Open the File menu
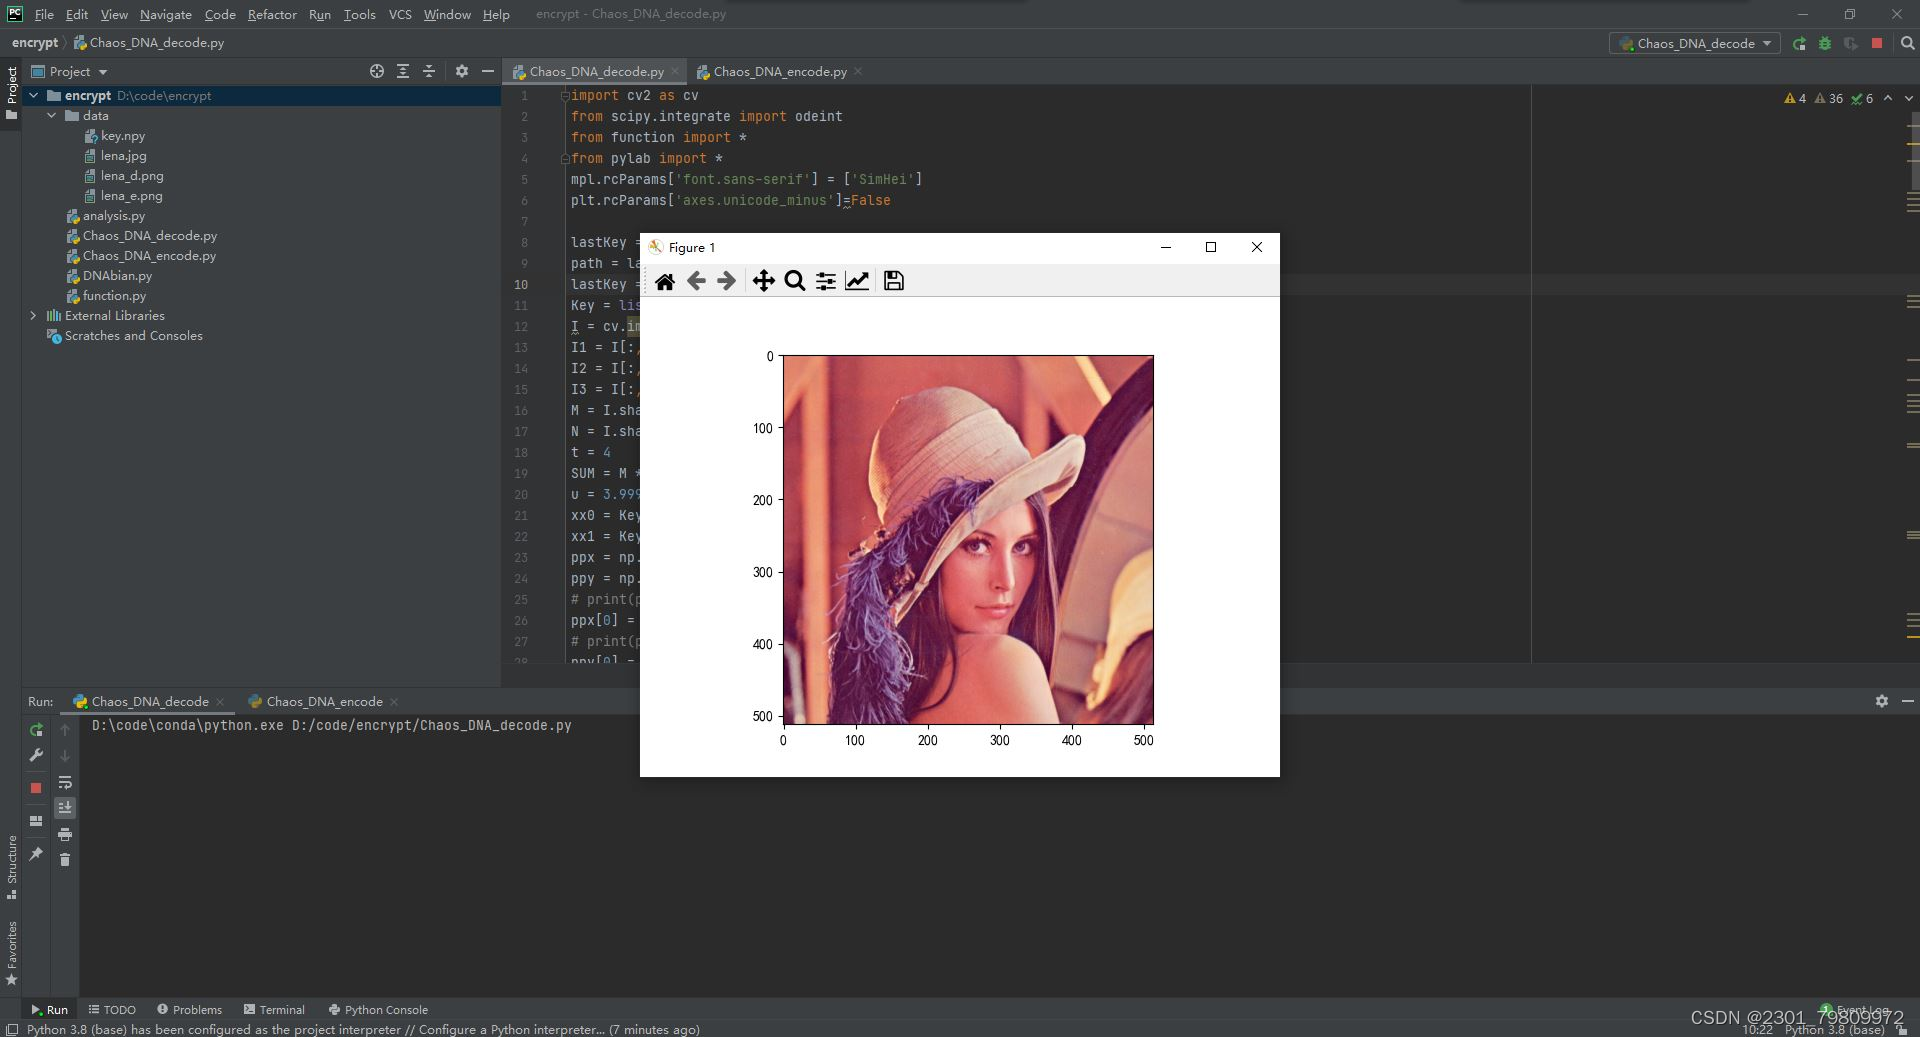Screen dimensions: 1920x1037 click(x=44, y=14)
